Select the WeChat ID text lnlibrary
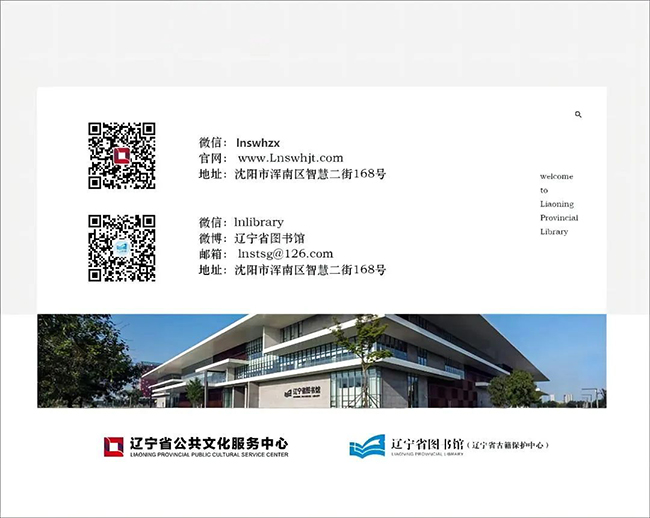The height and width of the screenshot is (518, 650). tap(259, 222)
